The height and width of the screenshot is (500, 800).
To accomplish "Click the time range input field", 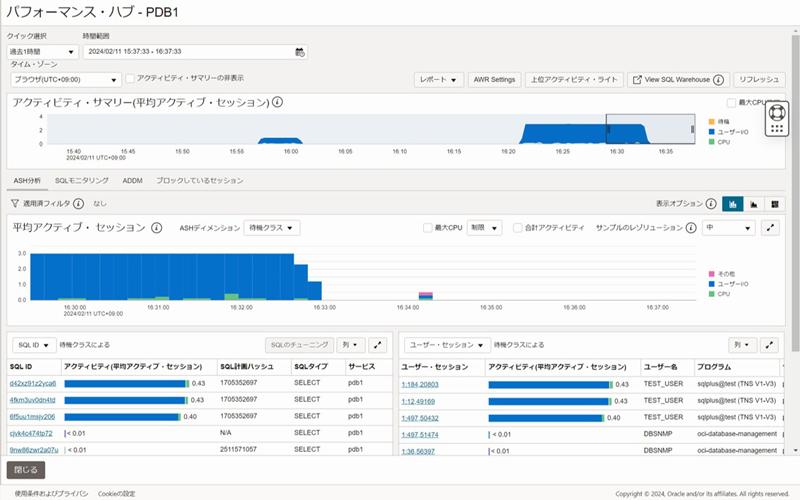I will point(195,52).
